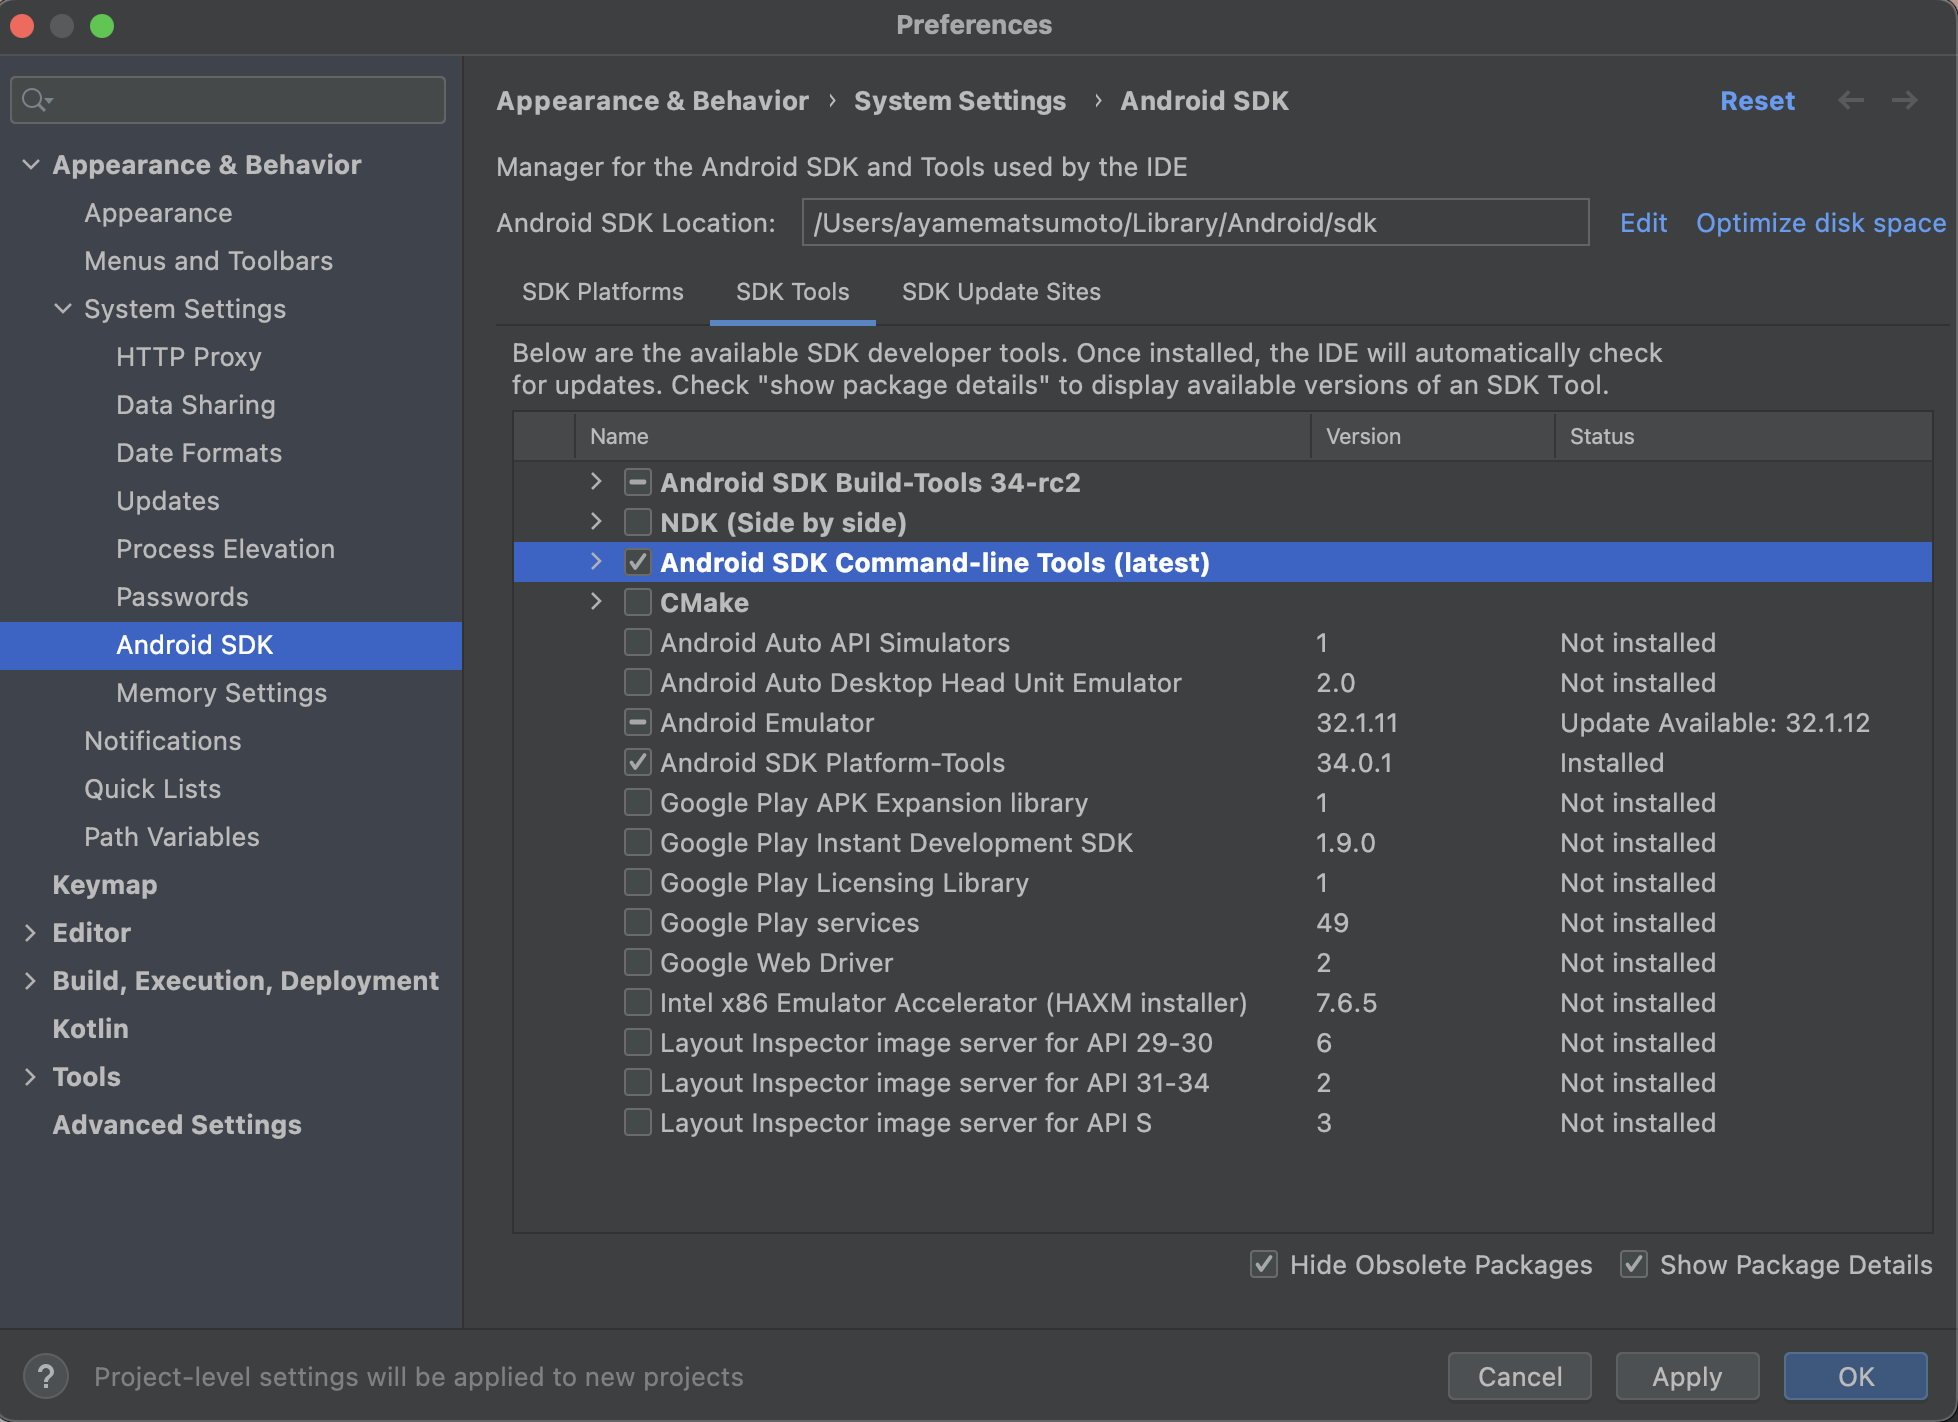Expand Android SDK Build-Tools 34-rc2 row

pyautogui.click(x=596, y=482)
